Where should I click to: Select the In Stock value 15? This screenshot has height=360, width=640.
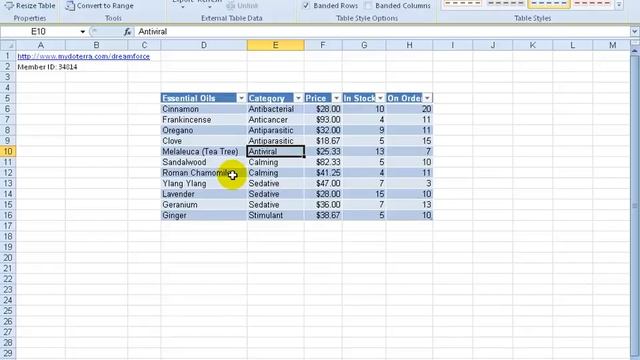(364, 194)
